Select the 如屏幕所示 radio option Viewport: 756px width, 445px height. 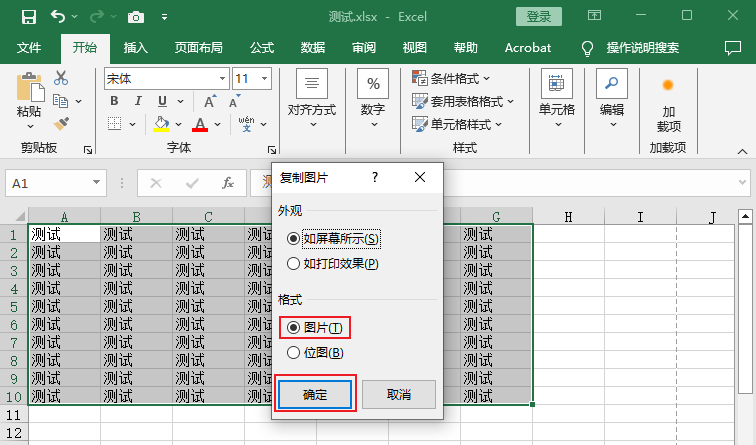coord(293,239)
